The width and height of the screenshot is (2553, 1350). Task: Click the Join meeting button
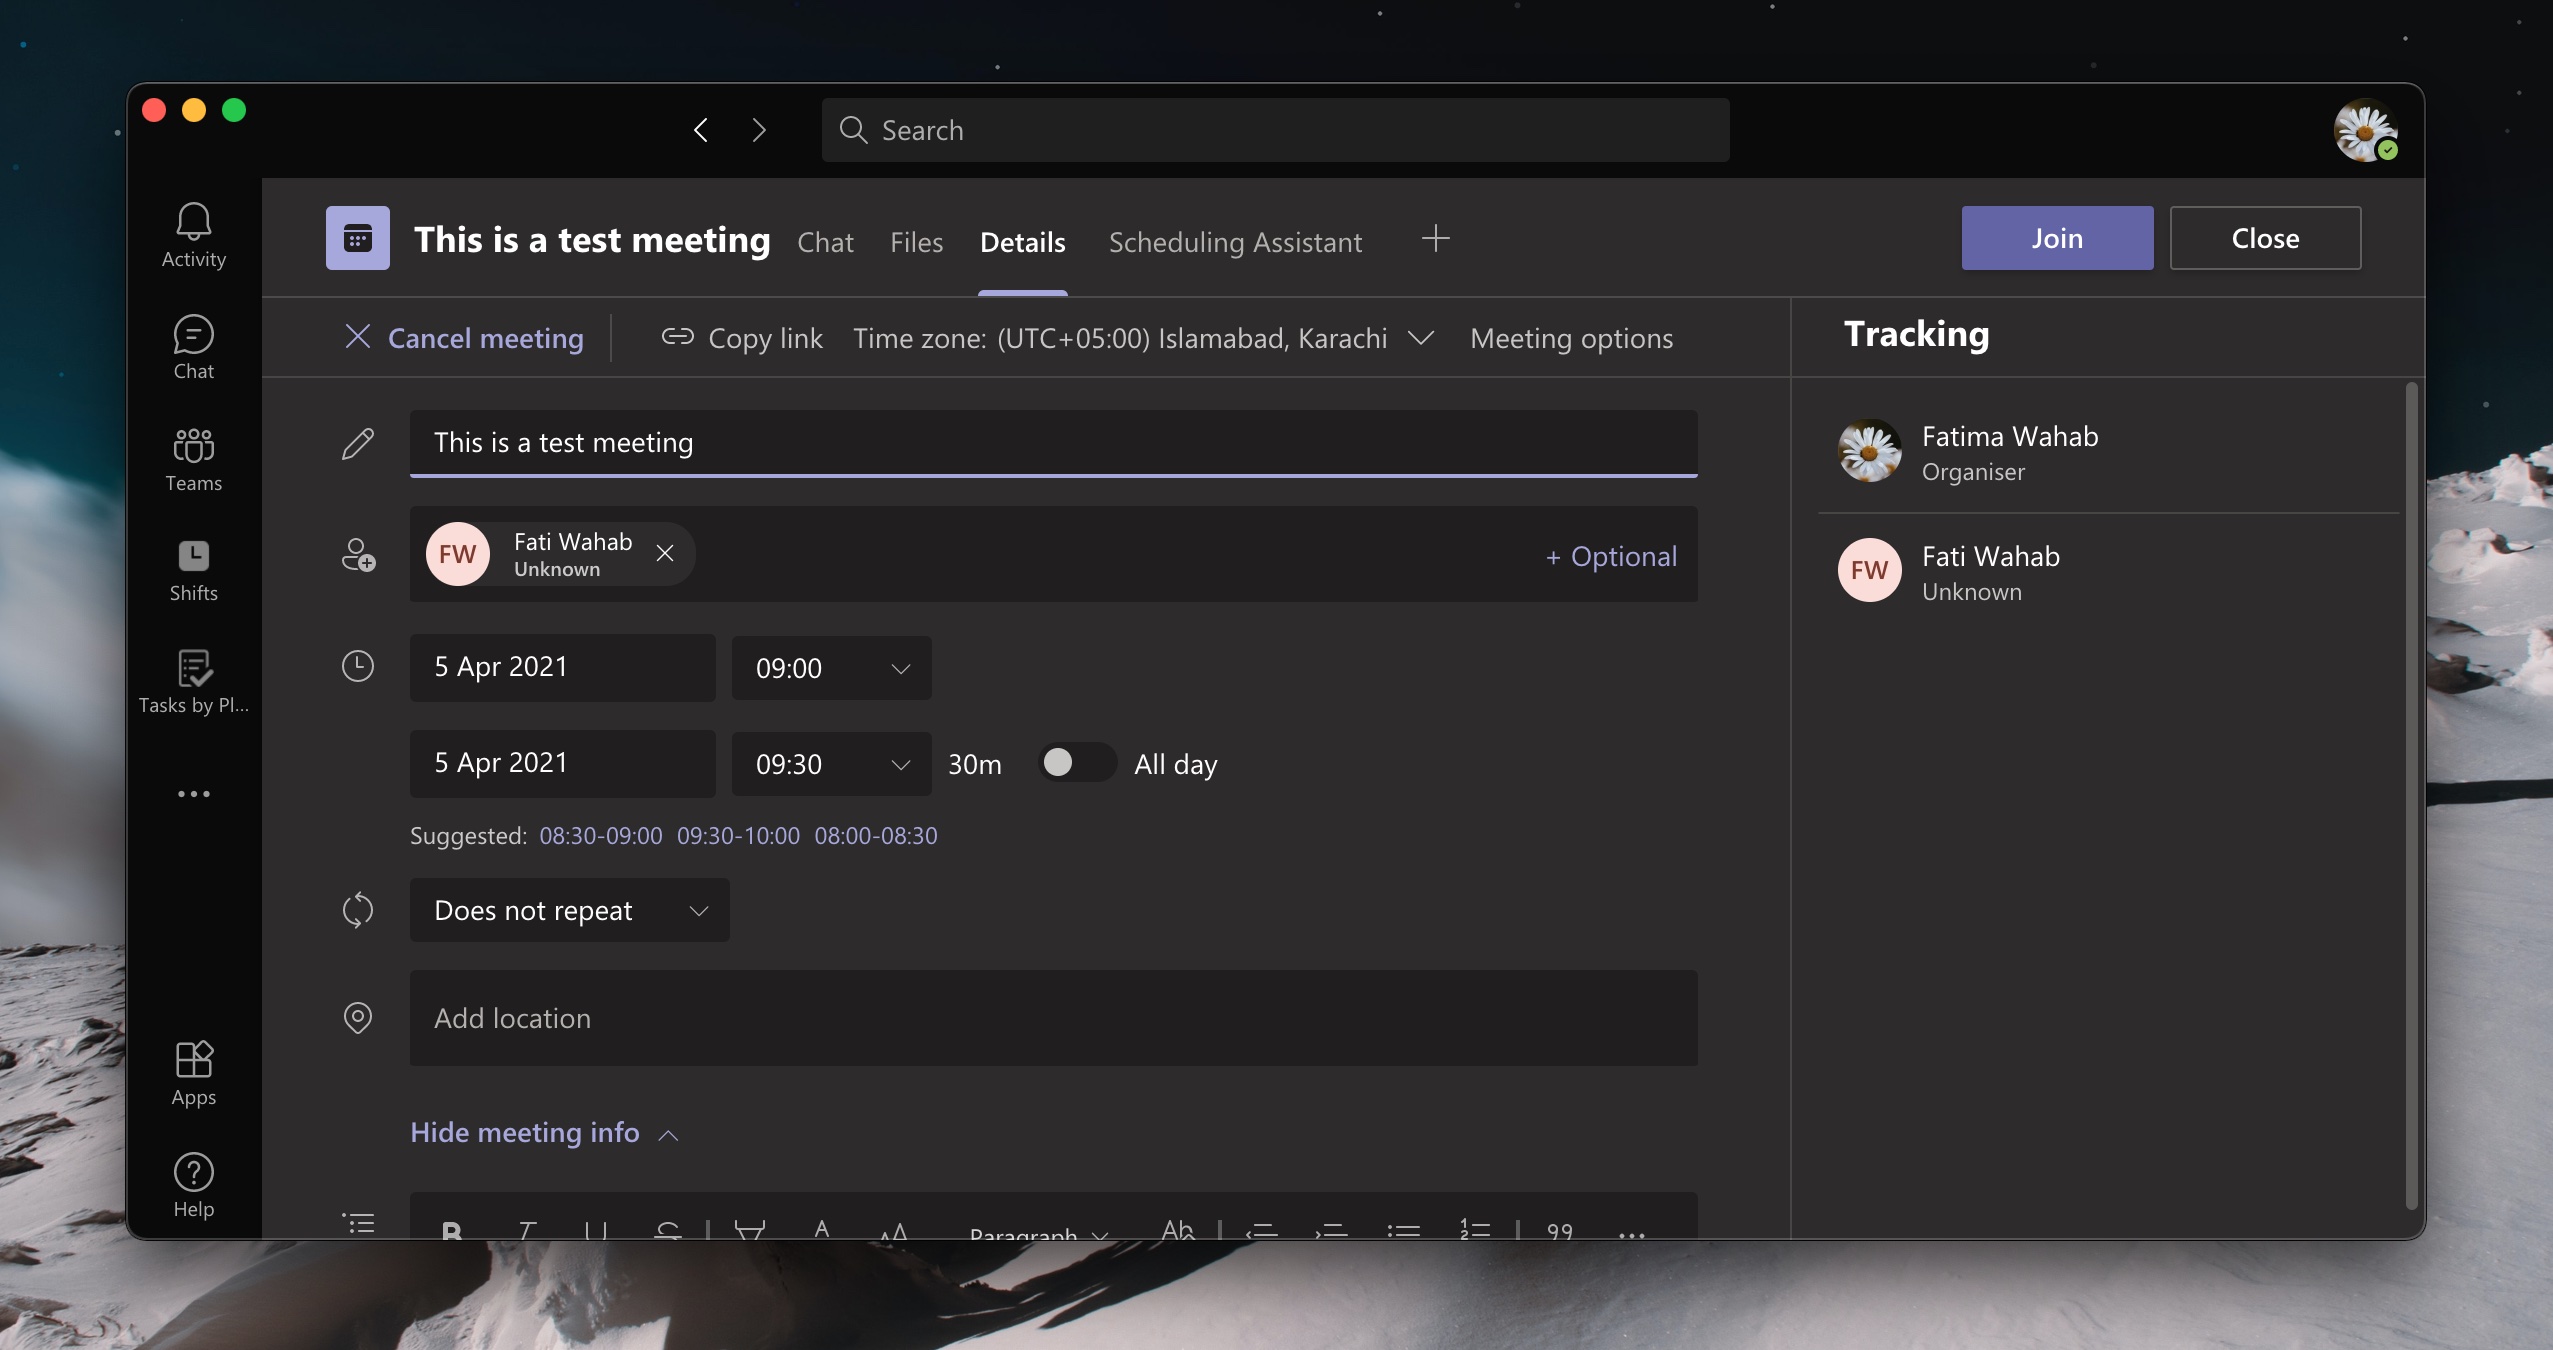click(x=2057, y=236)
